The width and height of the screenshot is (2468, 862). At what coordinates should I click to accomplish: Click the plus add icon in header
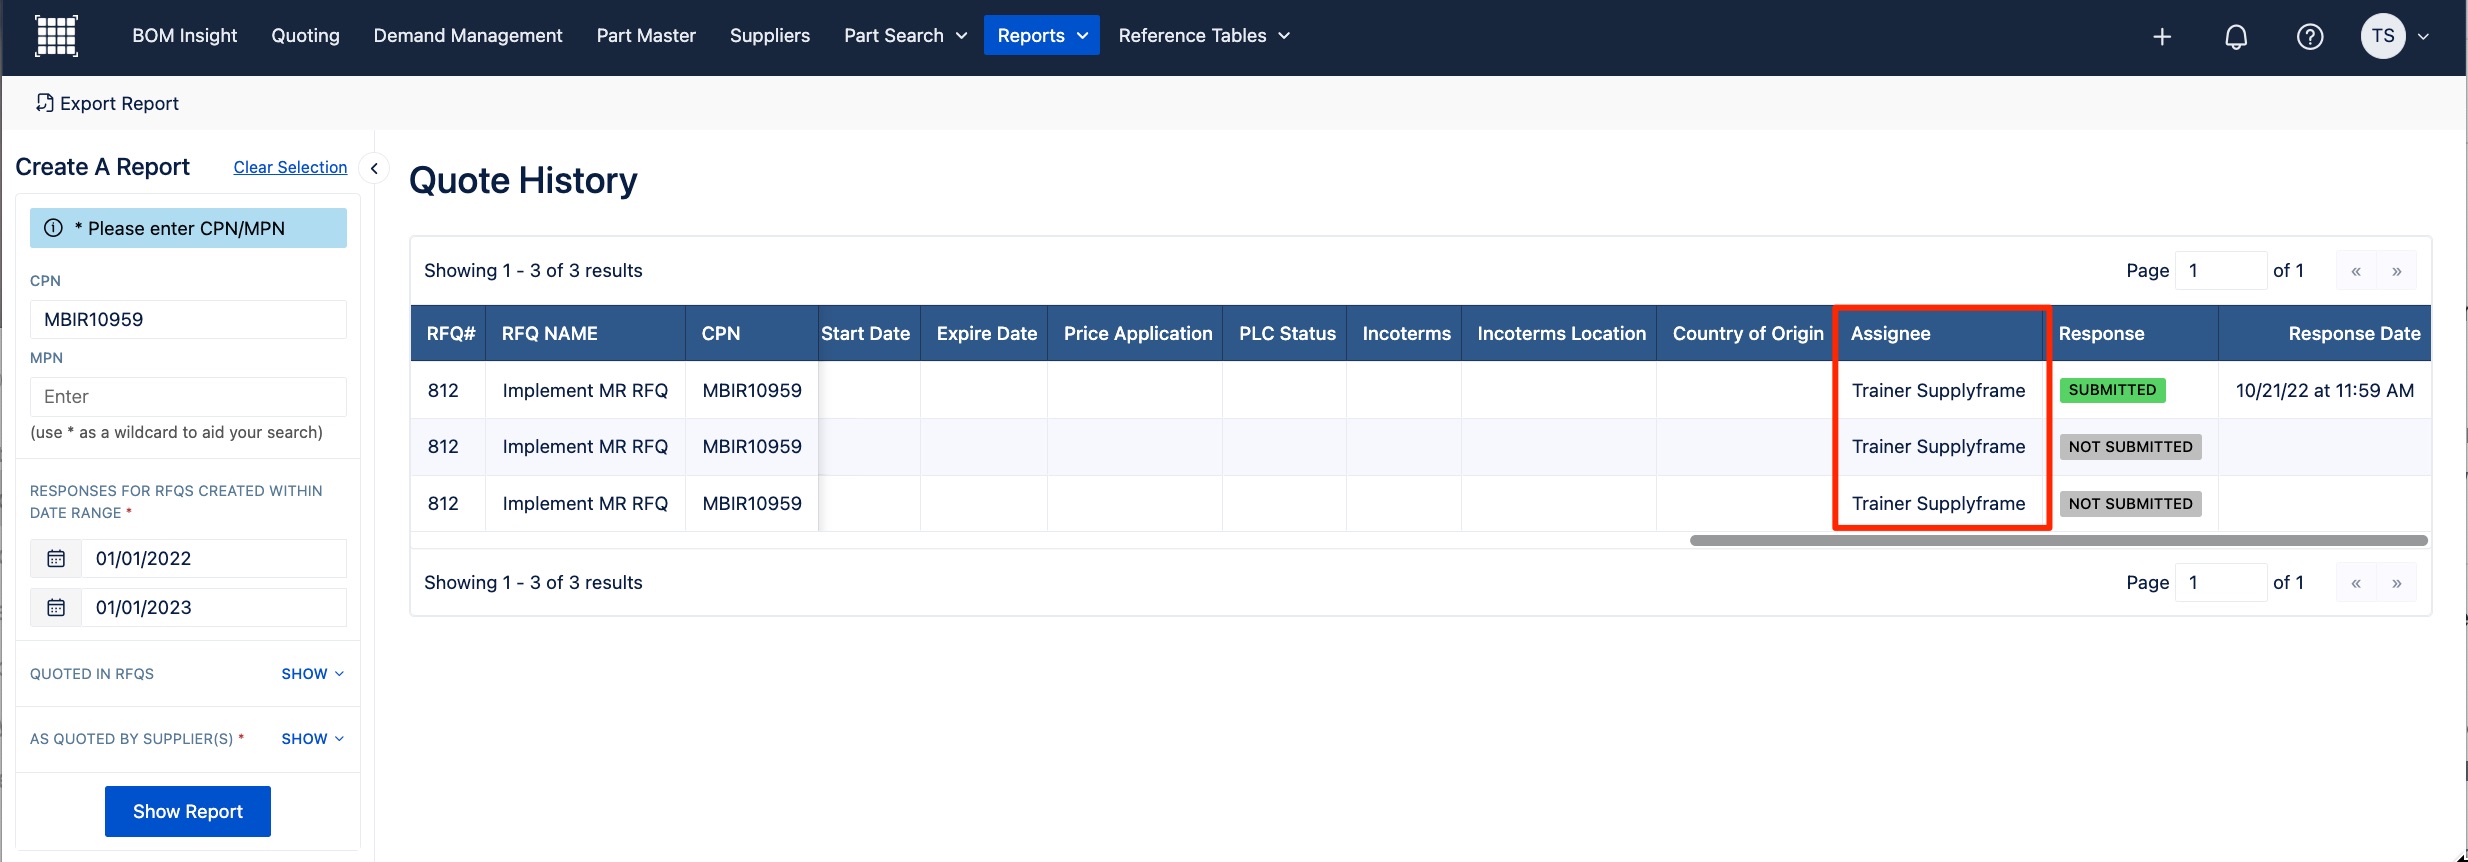[2162, 37]
